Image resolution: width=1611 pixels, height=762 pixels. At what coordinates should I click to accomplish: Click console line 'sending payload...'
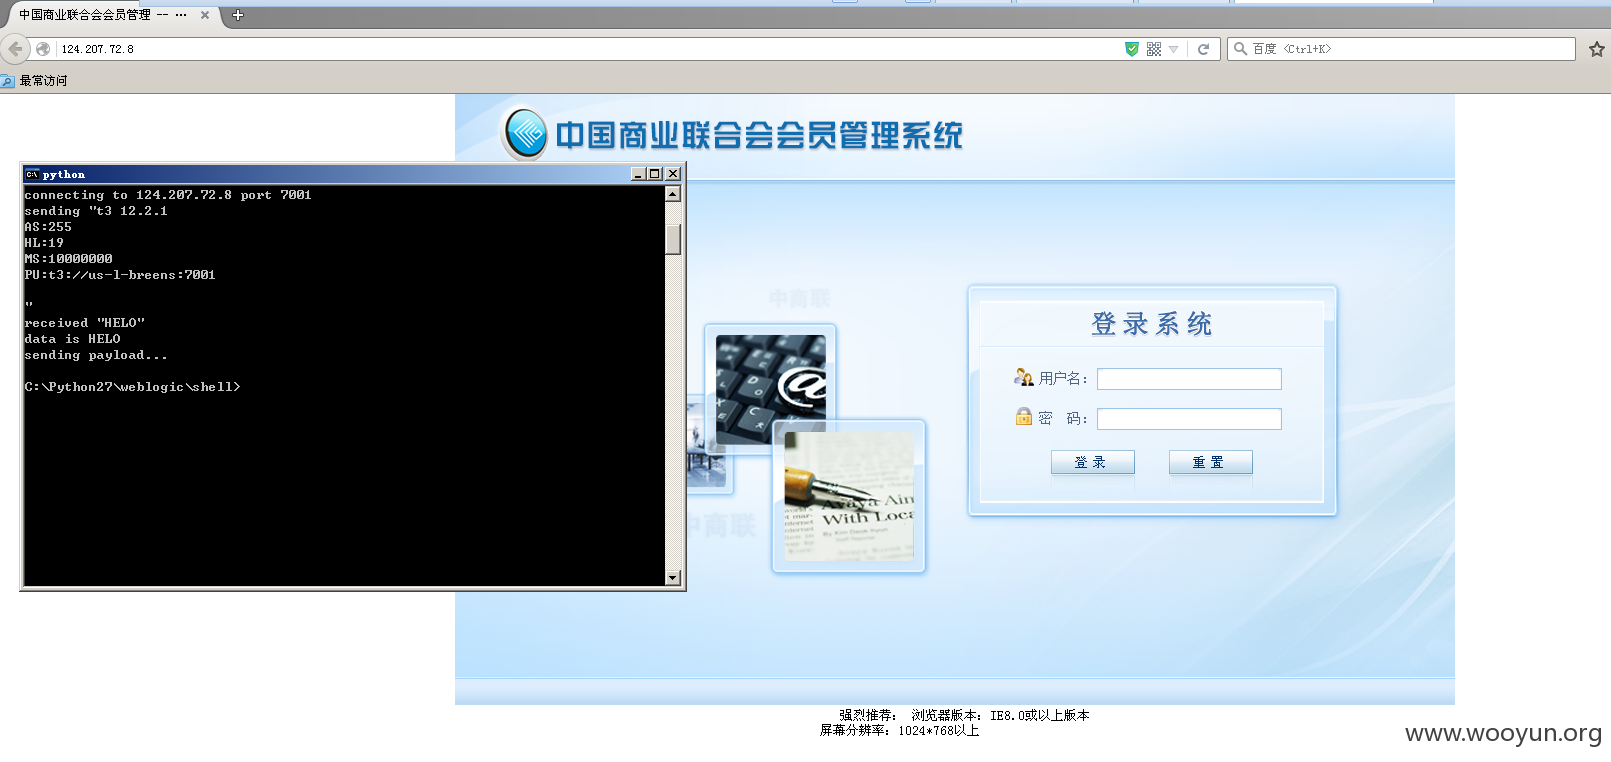tap(96, 355)
